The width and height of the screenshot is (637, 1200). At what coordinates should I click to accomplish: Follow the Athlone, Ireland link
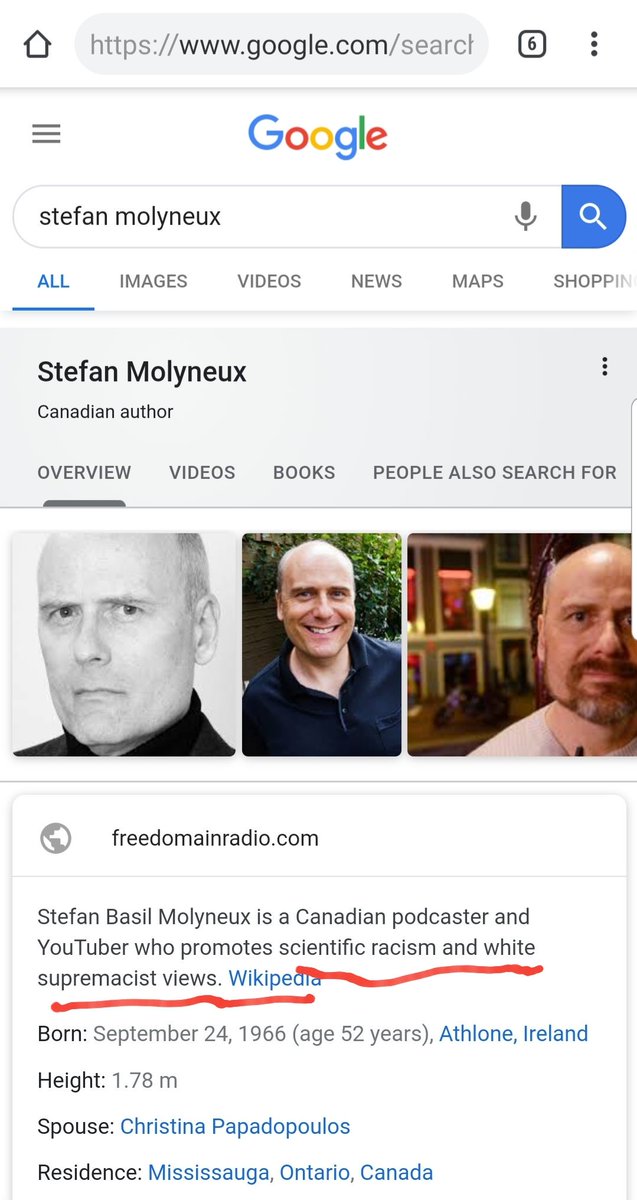click(x=514, y=1034)
